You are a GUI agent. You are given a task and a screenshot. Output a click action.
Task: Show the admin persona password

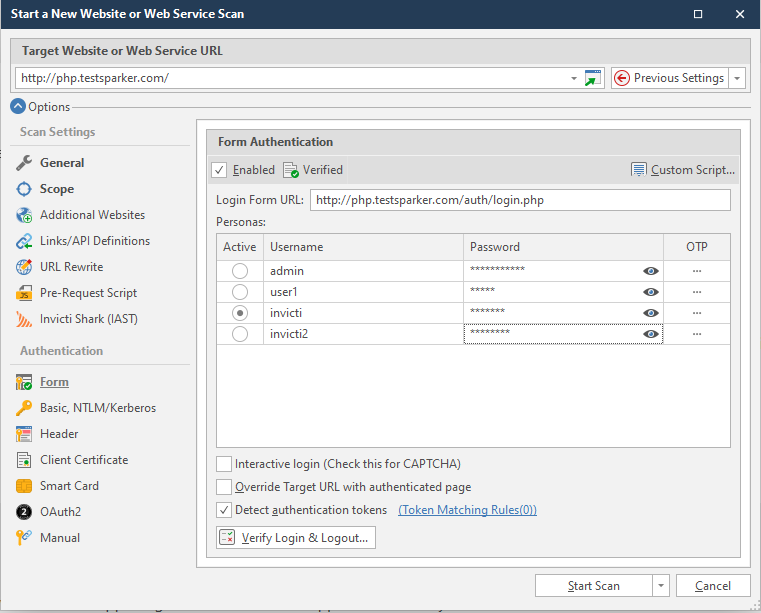(651, 271)
